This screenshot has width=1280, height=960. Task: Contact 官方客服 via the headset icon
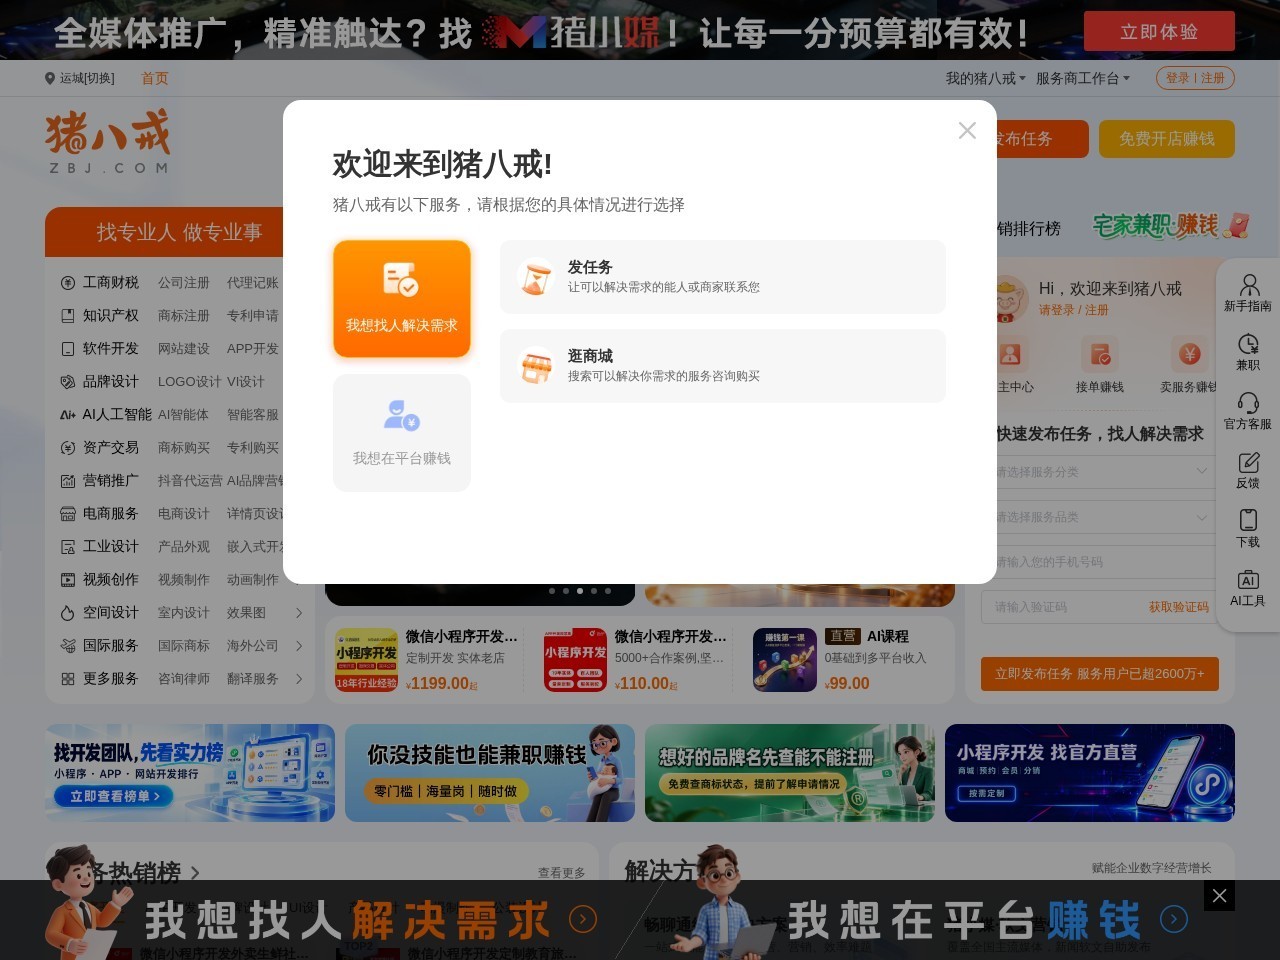pyautogui.click(x=1248, y=402)
